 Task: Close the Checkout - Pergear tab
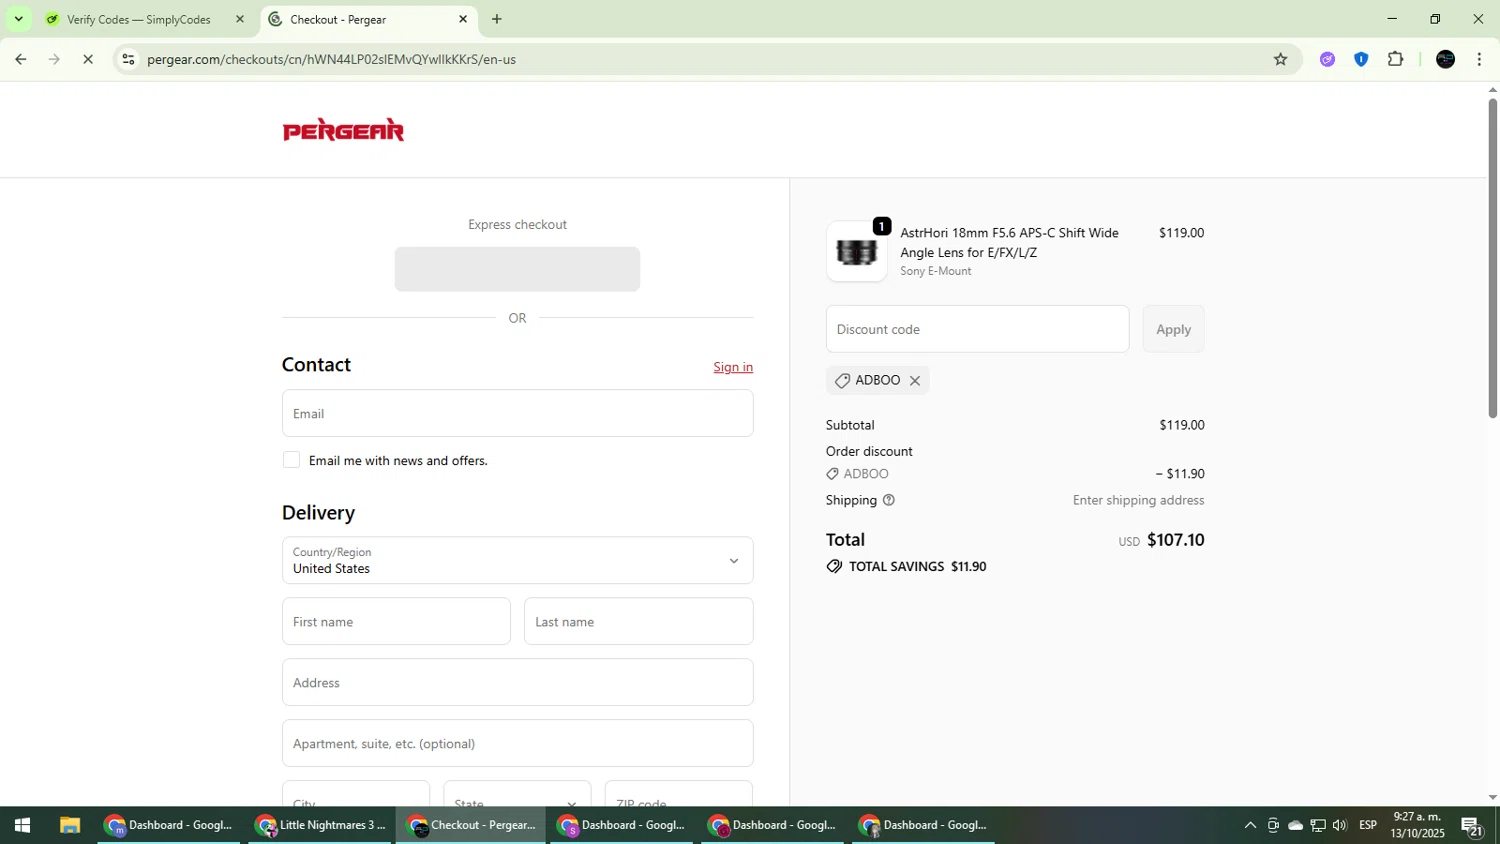coord(463,19)
